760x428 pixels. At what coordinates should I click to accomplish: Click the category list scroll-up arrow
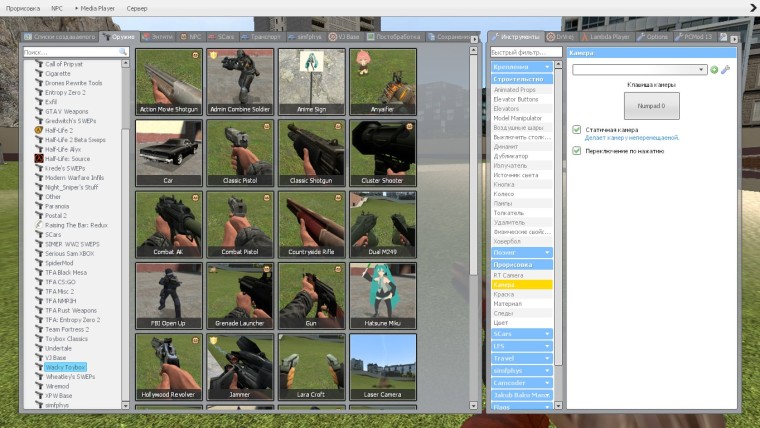(x=126, y=63)
